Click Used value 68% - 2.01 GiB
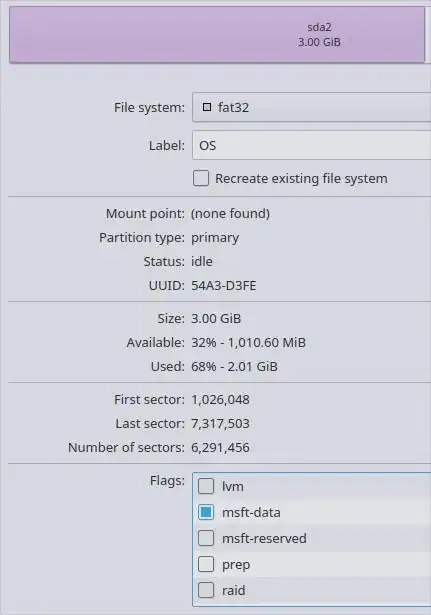This screenshot has width=431, height=615. (x=234, y=366)
